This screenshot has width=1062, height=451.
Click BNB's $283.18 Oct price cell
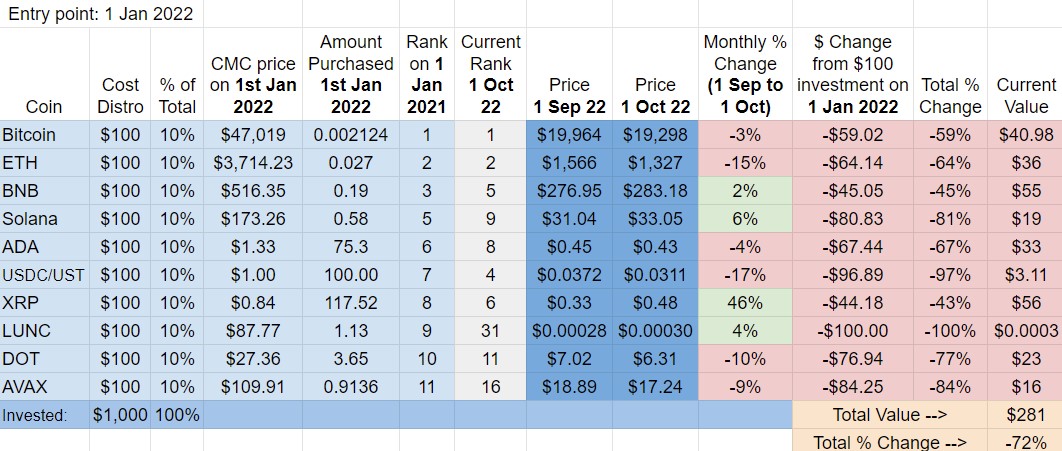[x=655, y=191]
